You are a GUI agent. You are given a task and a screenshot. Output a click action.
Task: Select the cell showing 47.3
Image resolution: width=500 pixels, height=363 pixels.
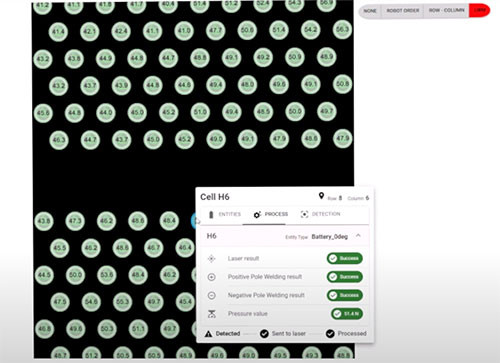click(x=75, y=221)
